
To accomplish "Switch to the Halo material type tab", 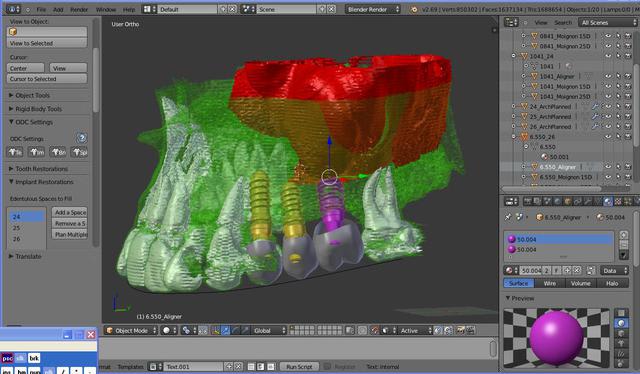I will [612, 283].
